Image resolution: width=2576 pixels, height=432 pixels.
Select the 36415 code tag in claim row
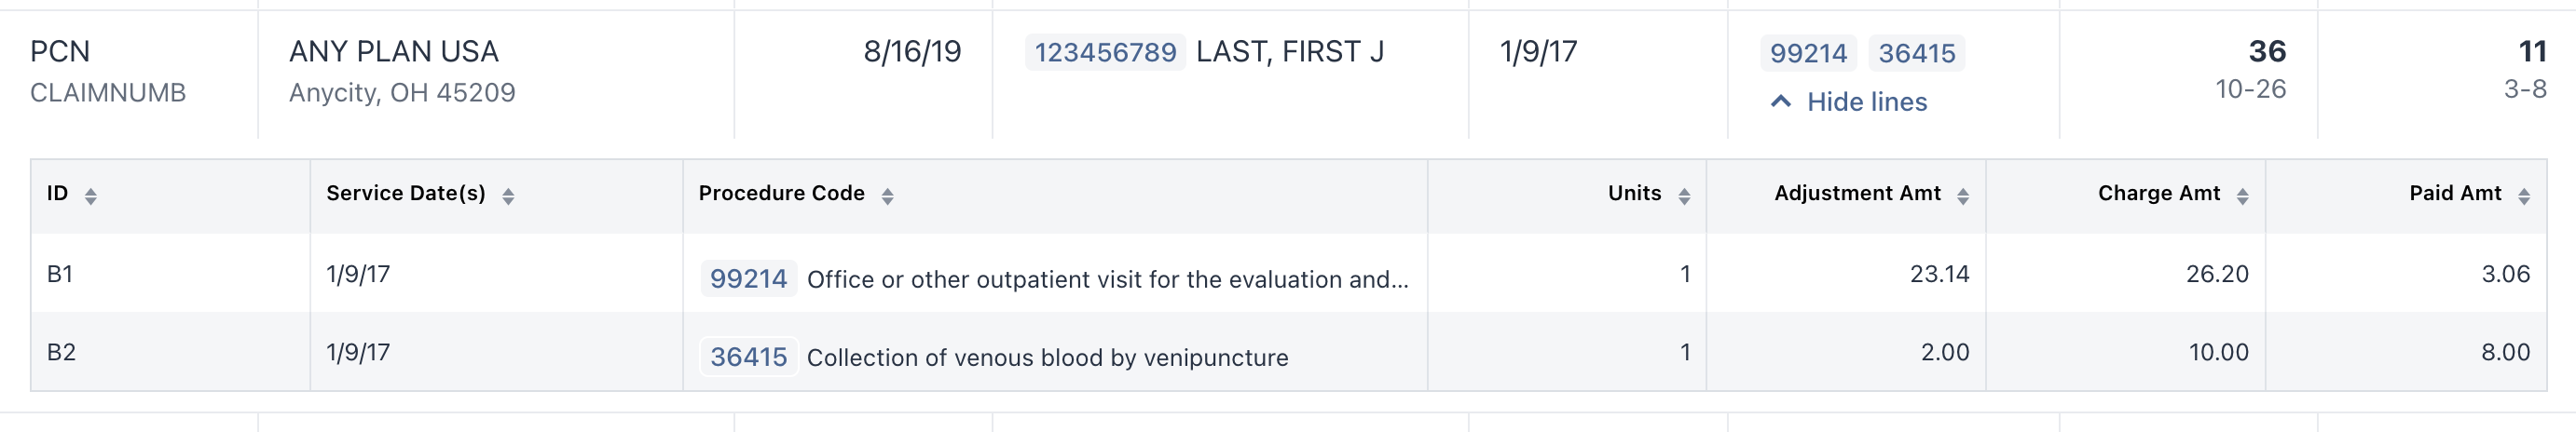point(1916,53)
